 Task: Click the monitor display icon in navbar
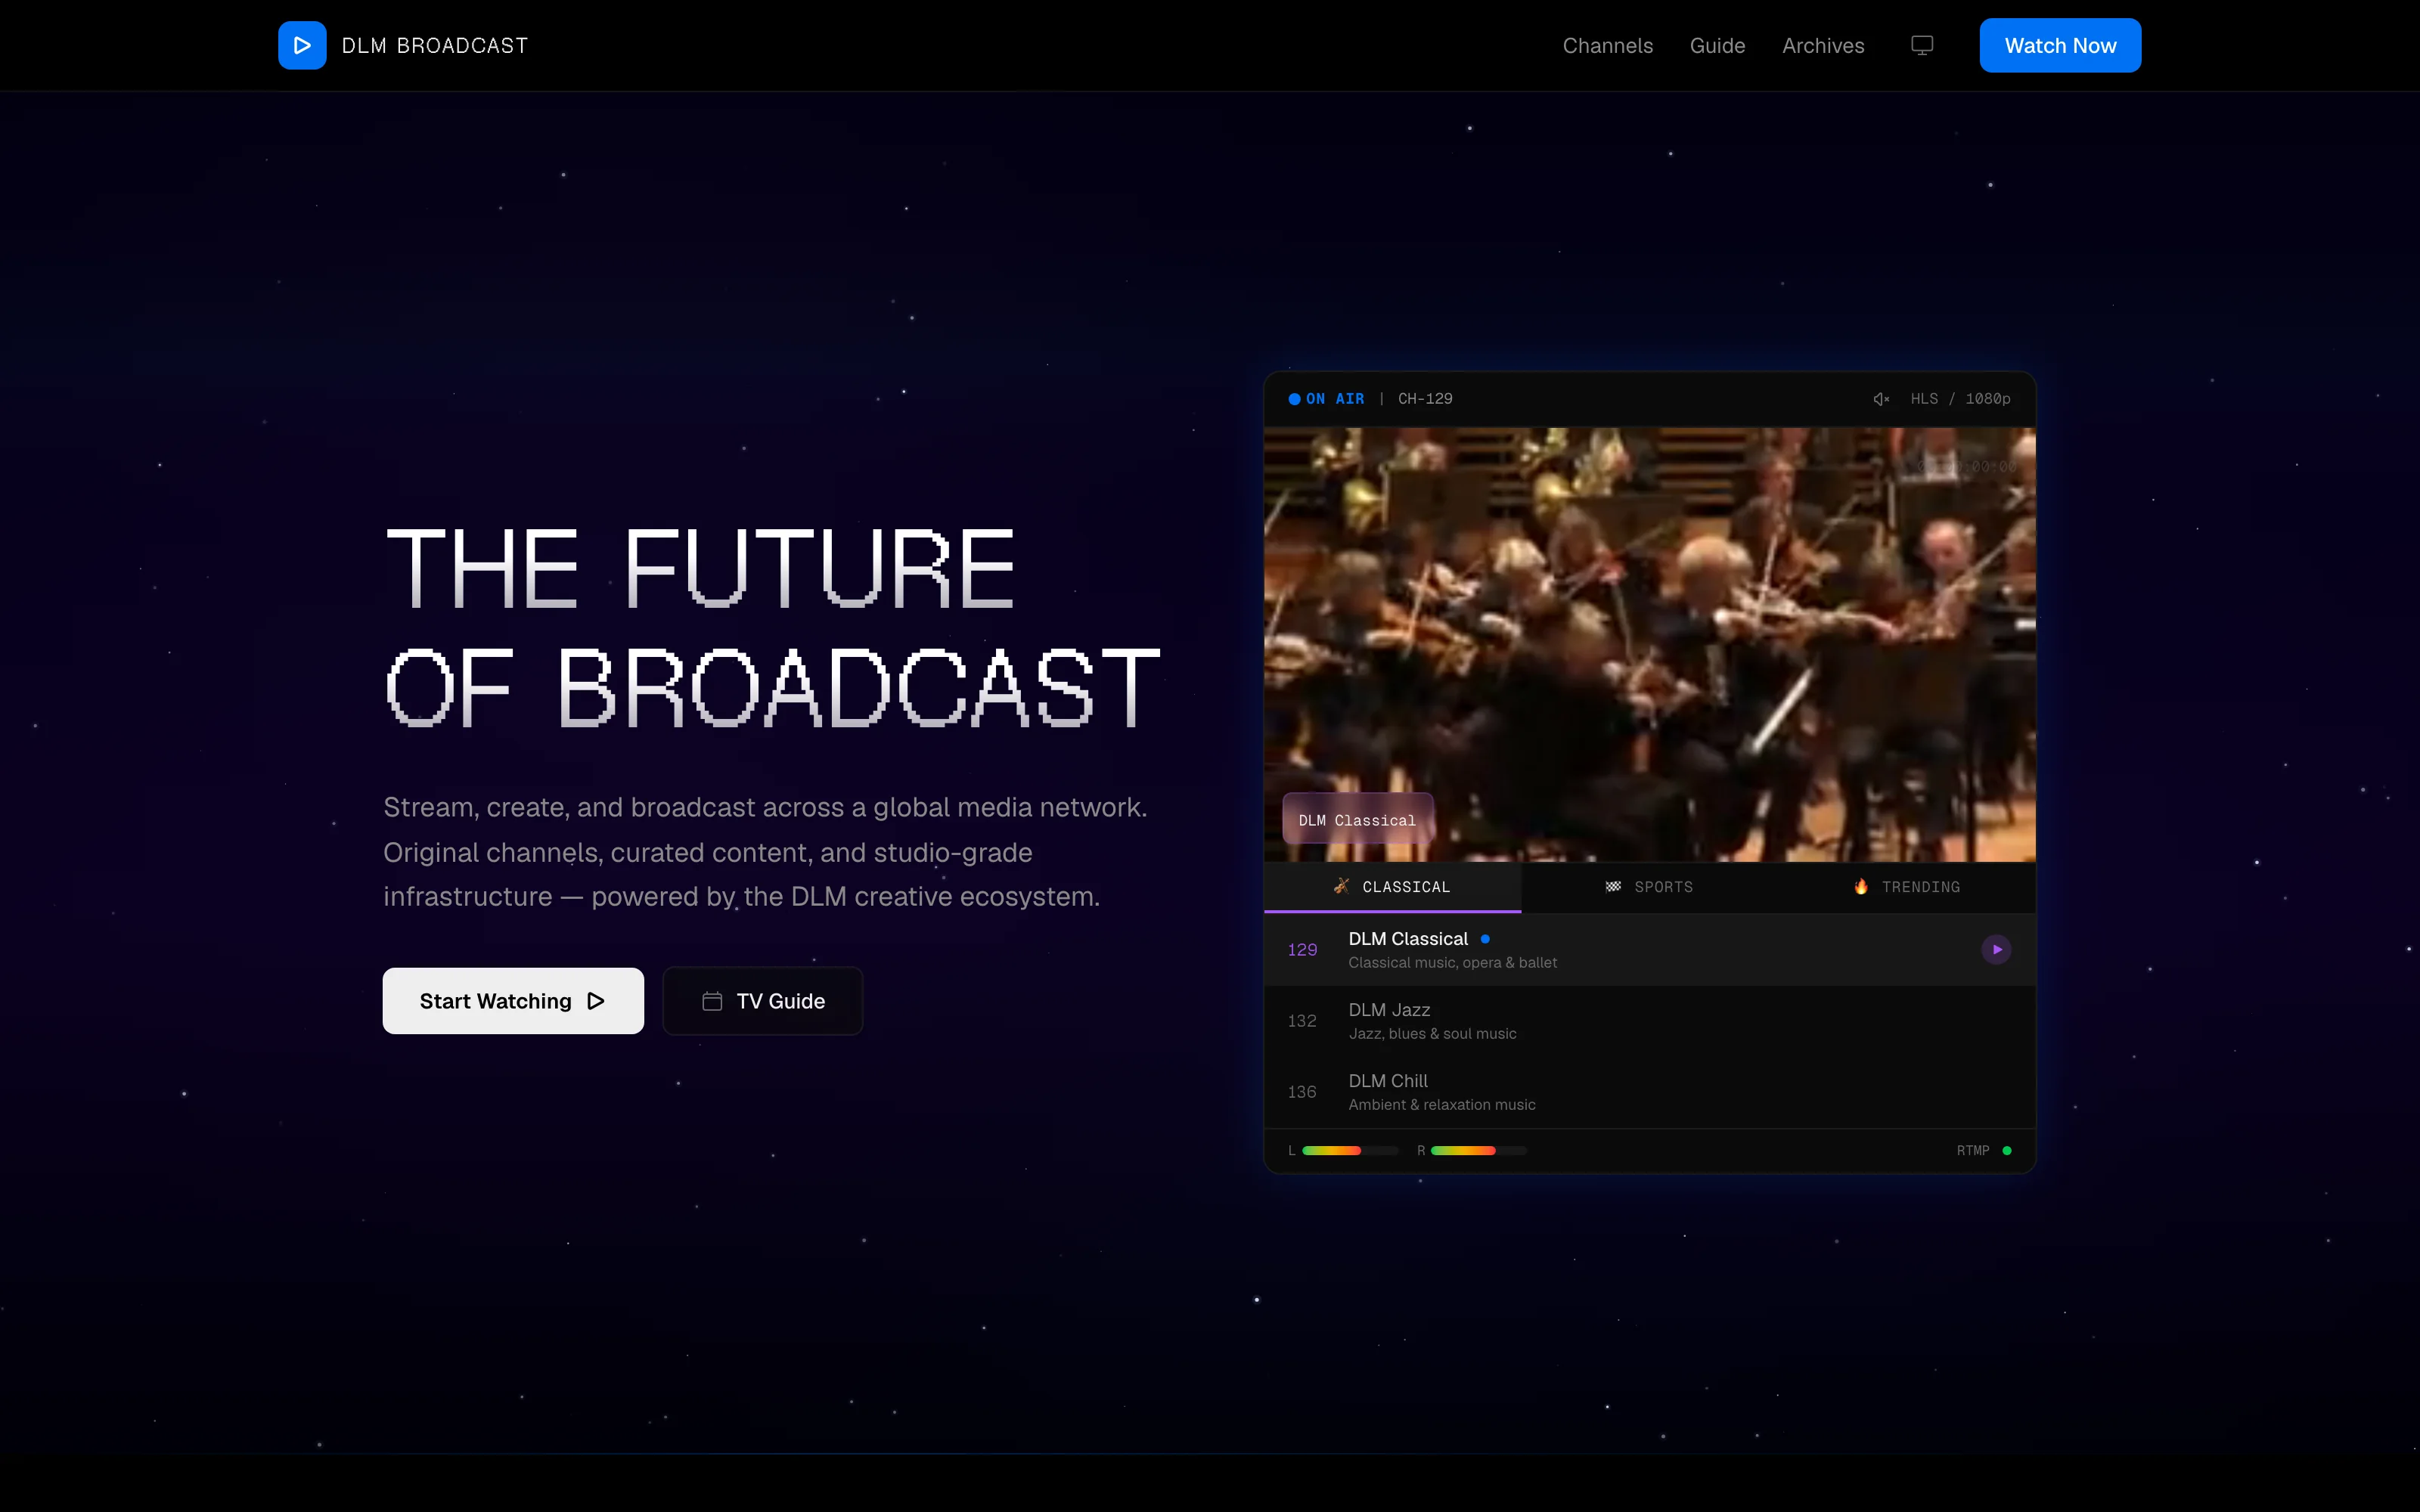point(1922,45)
